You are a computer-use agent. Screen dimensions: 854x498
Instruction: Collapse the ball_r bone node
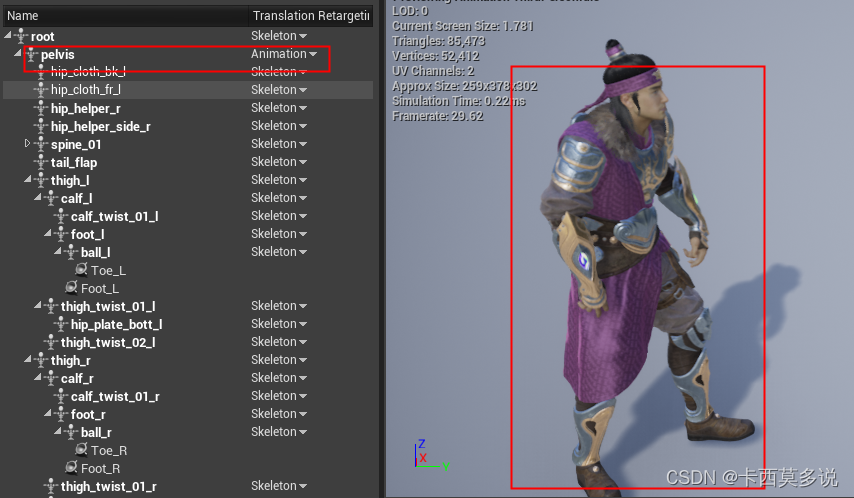[x=58, y=432]
